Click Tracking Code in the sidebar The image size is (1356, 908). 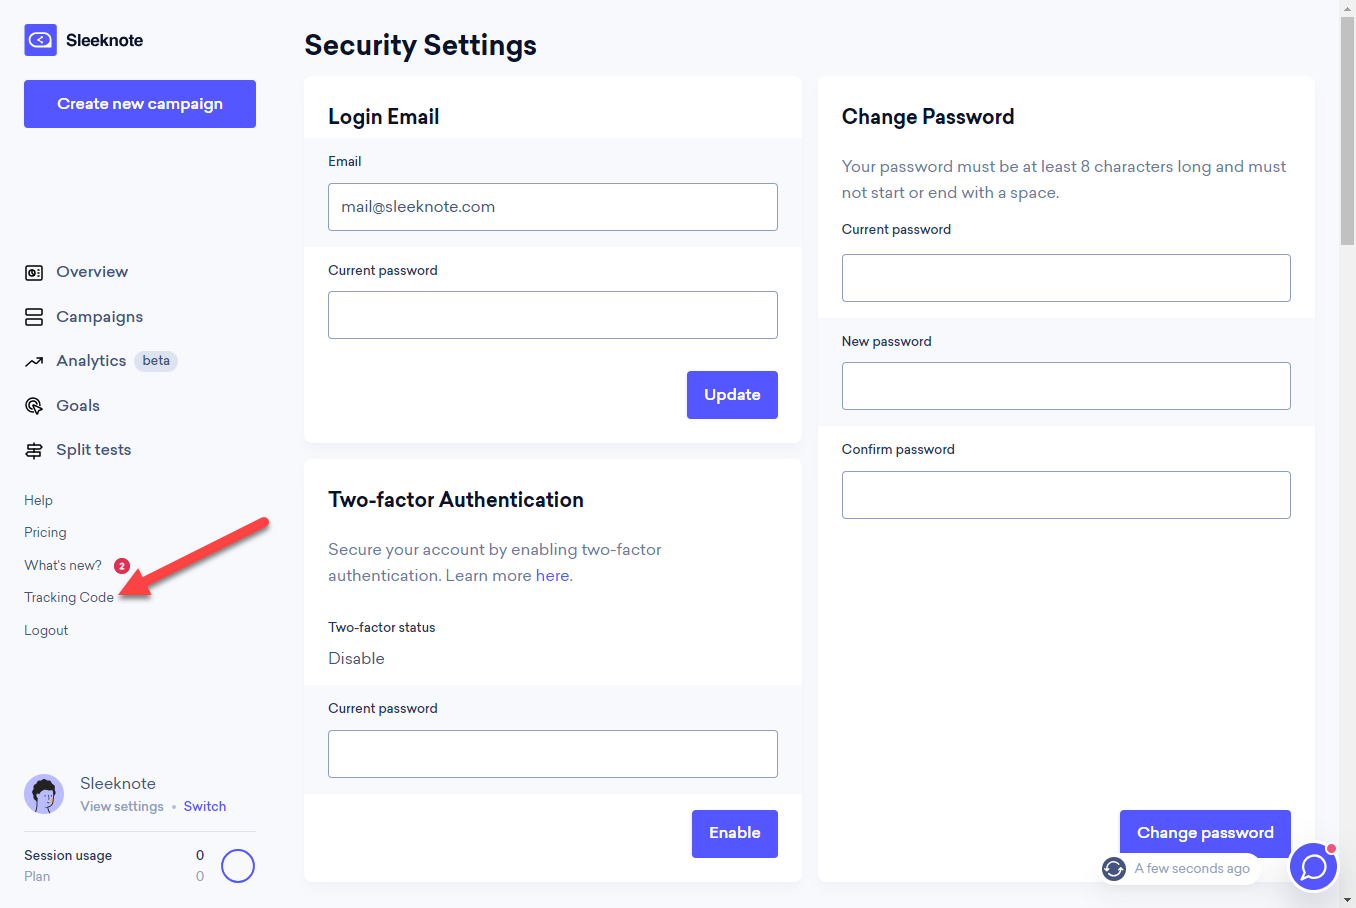click(x=68, y=597)
